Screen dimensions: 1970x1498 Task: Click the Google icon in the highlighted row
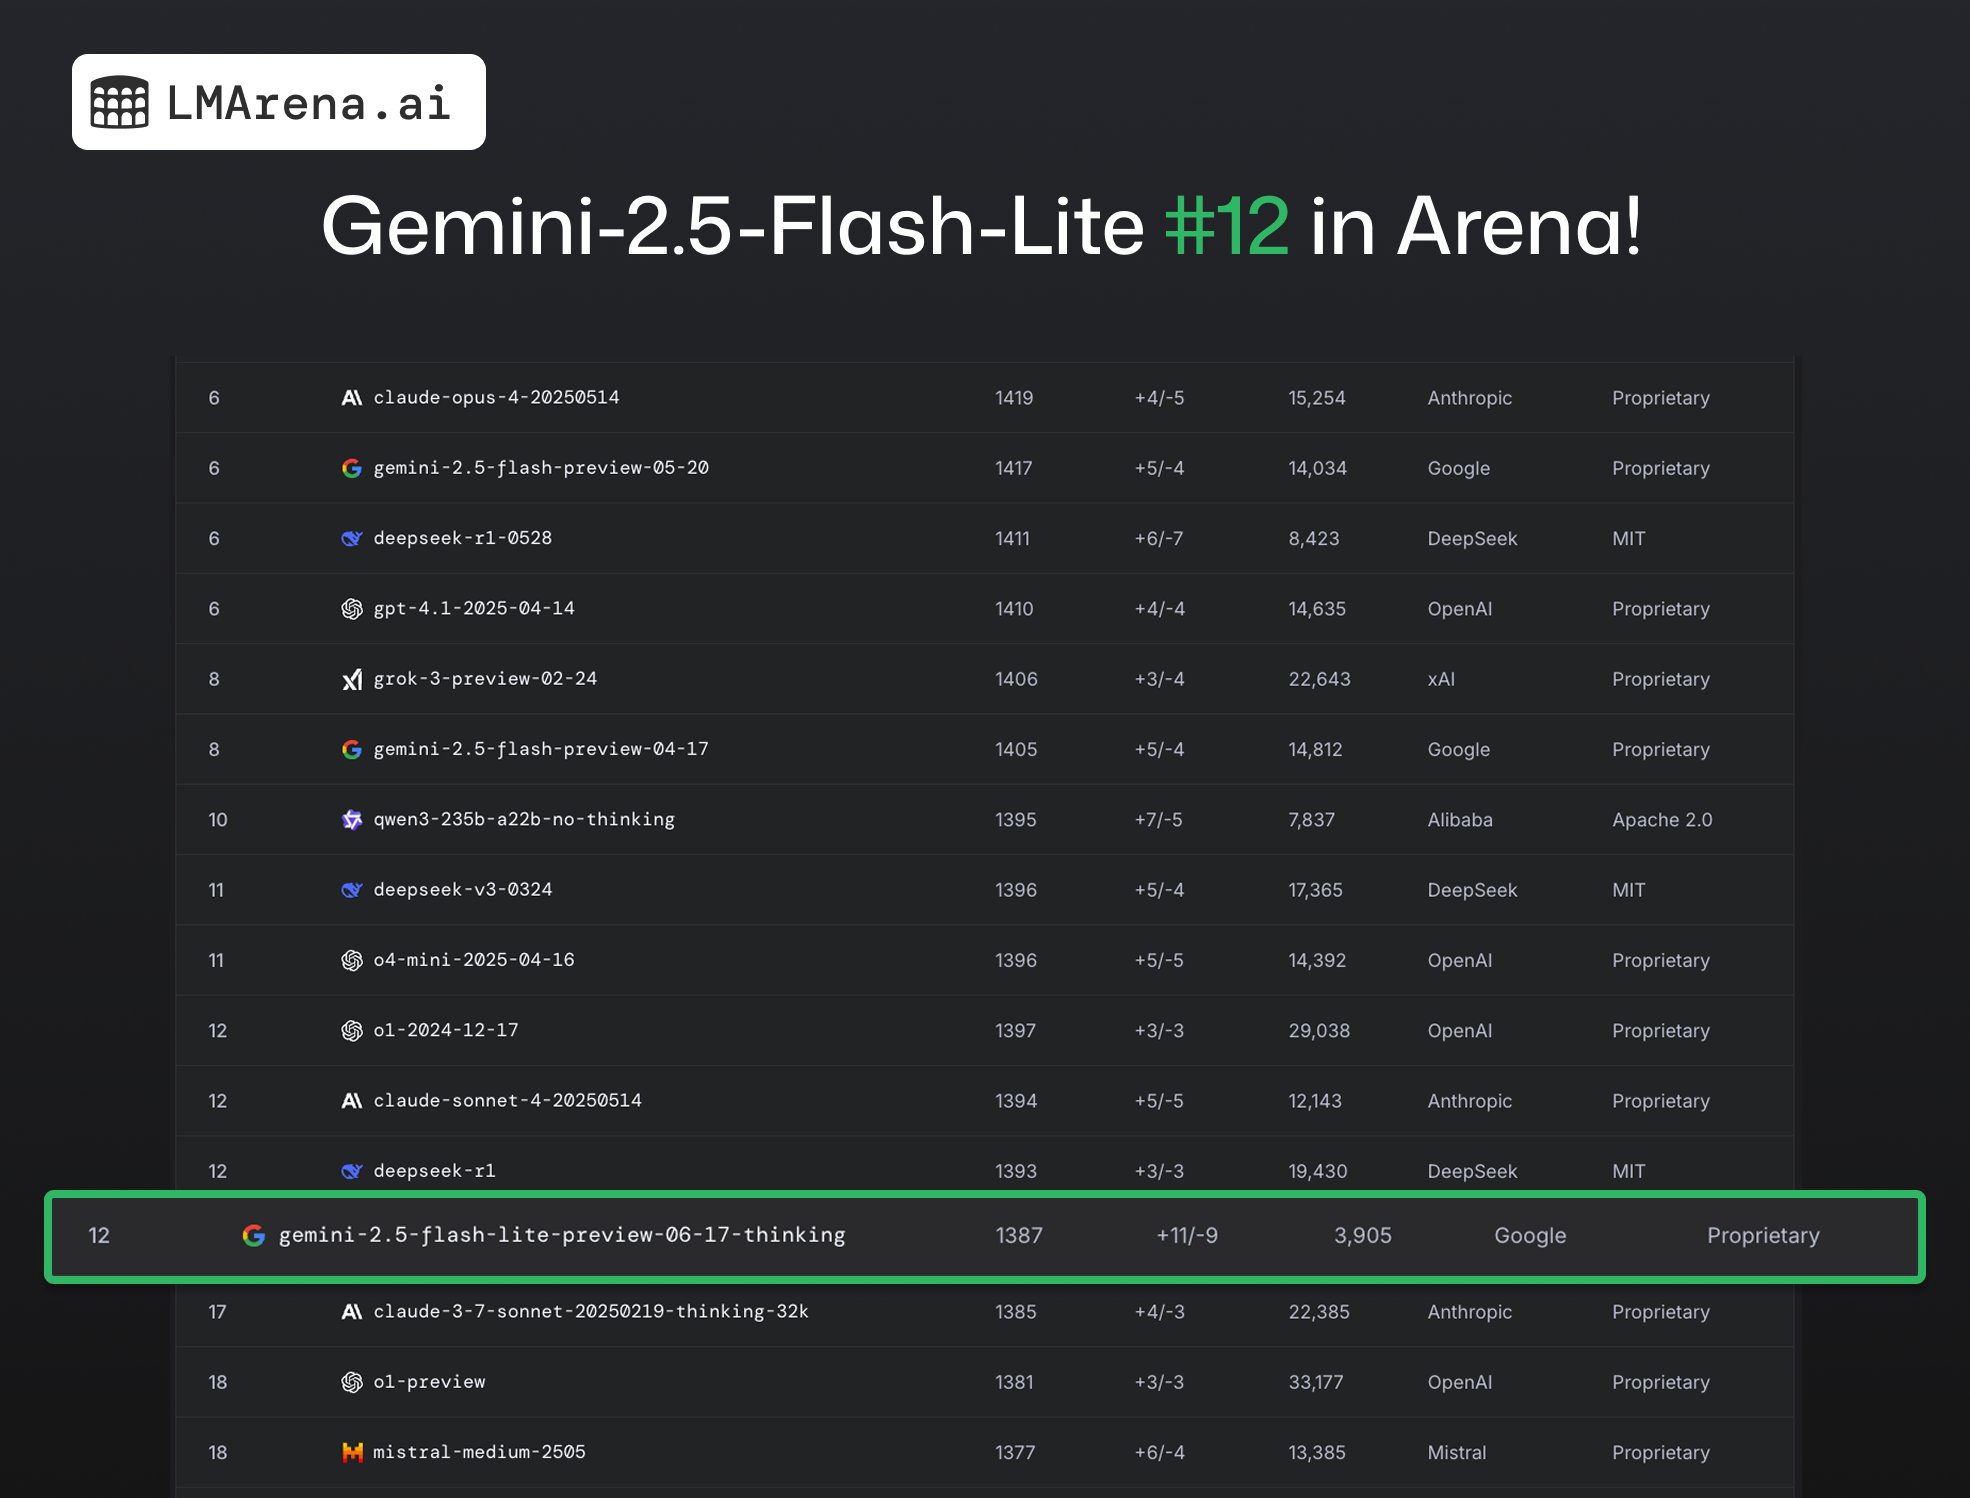254,1235
